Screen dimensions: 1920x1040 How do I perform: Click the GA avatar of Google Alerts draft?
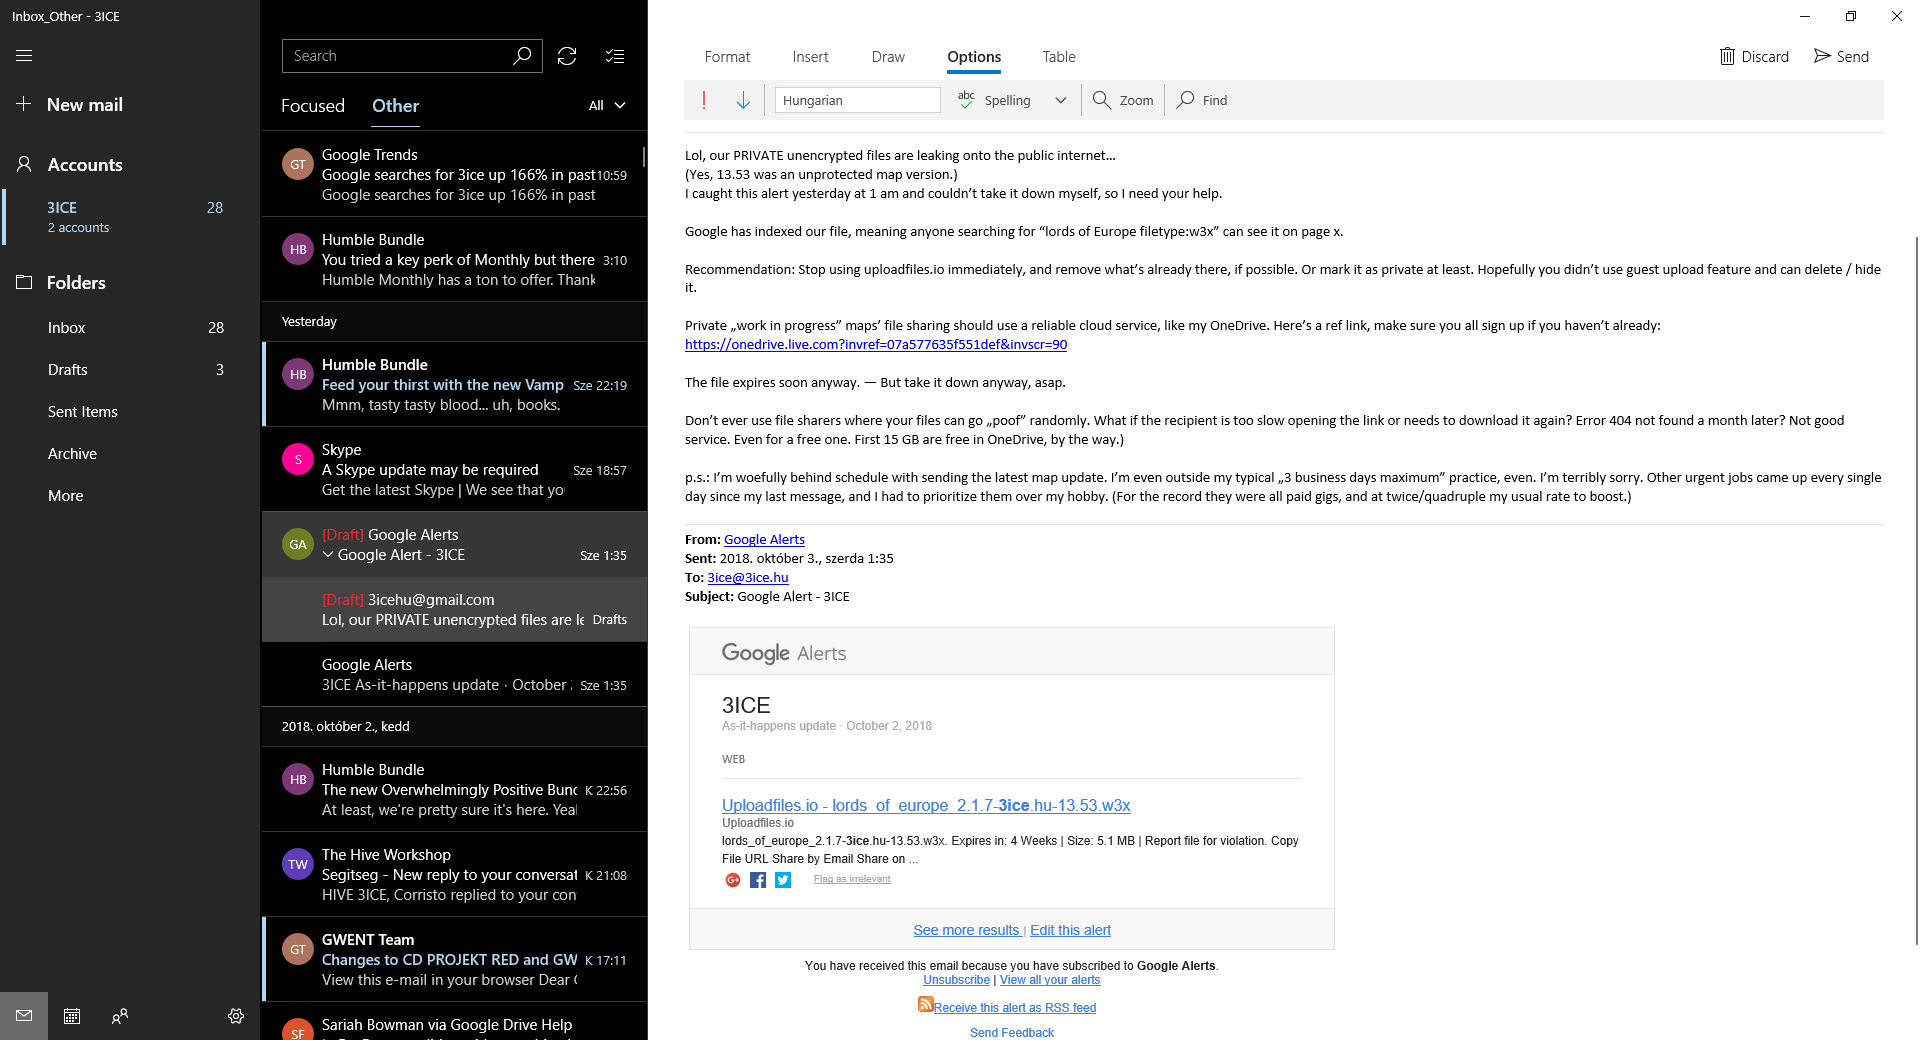298,544
